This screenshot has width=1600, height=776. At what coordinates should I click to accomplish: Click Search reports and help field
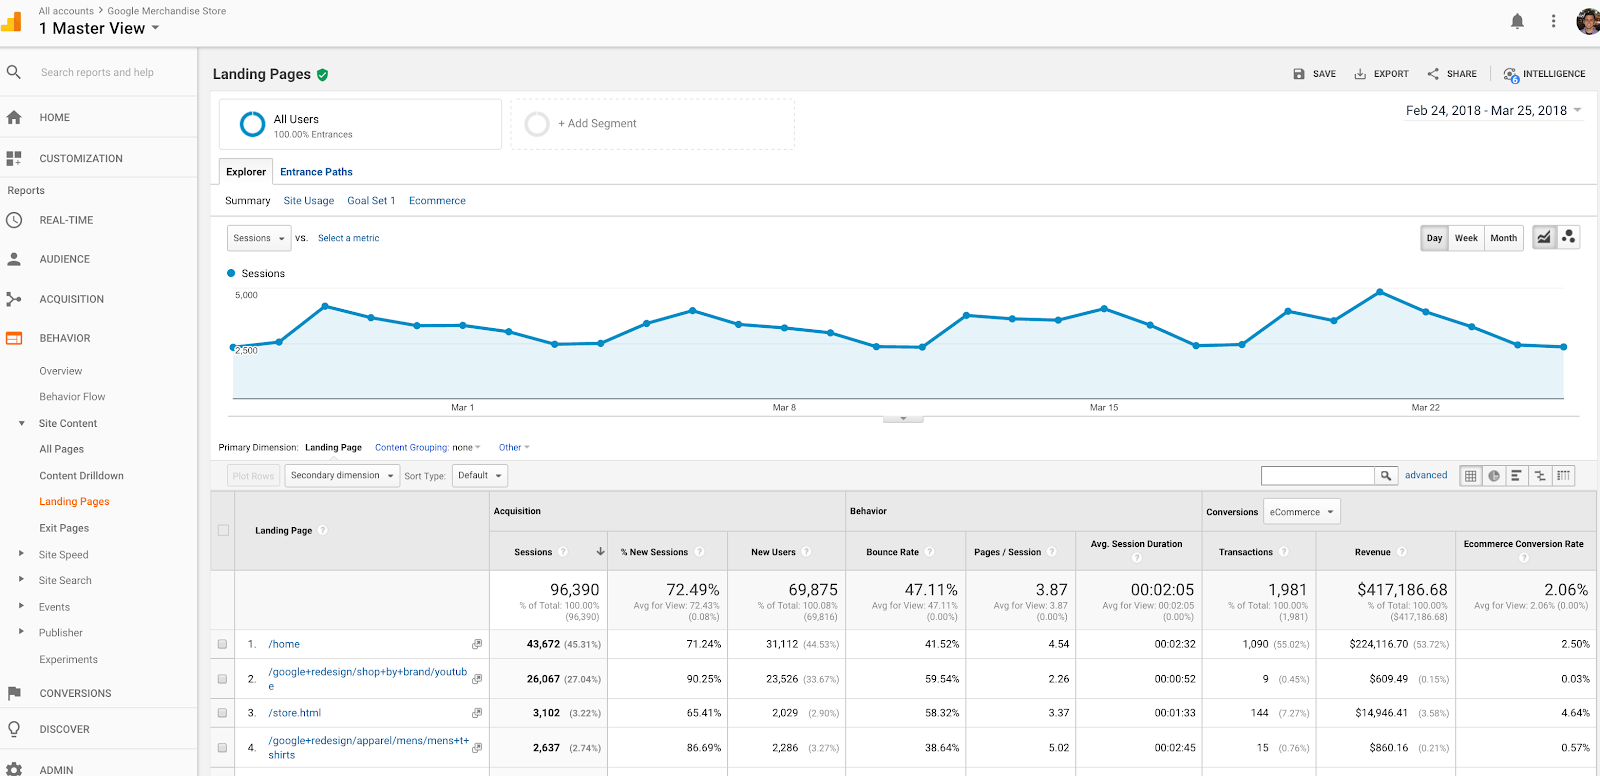97,72
